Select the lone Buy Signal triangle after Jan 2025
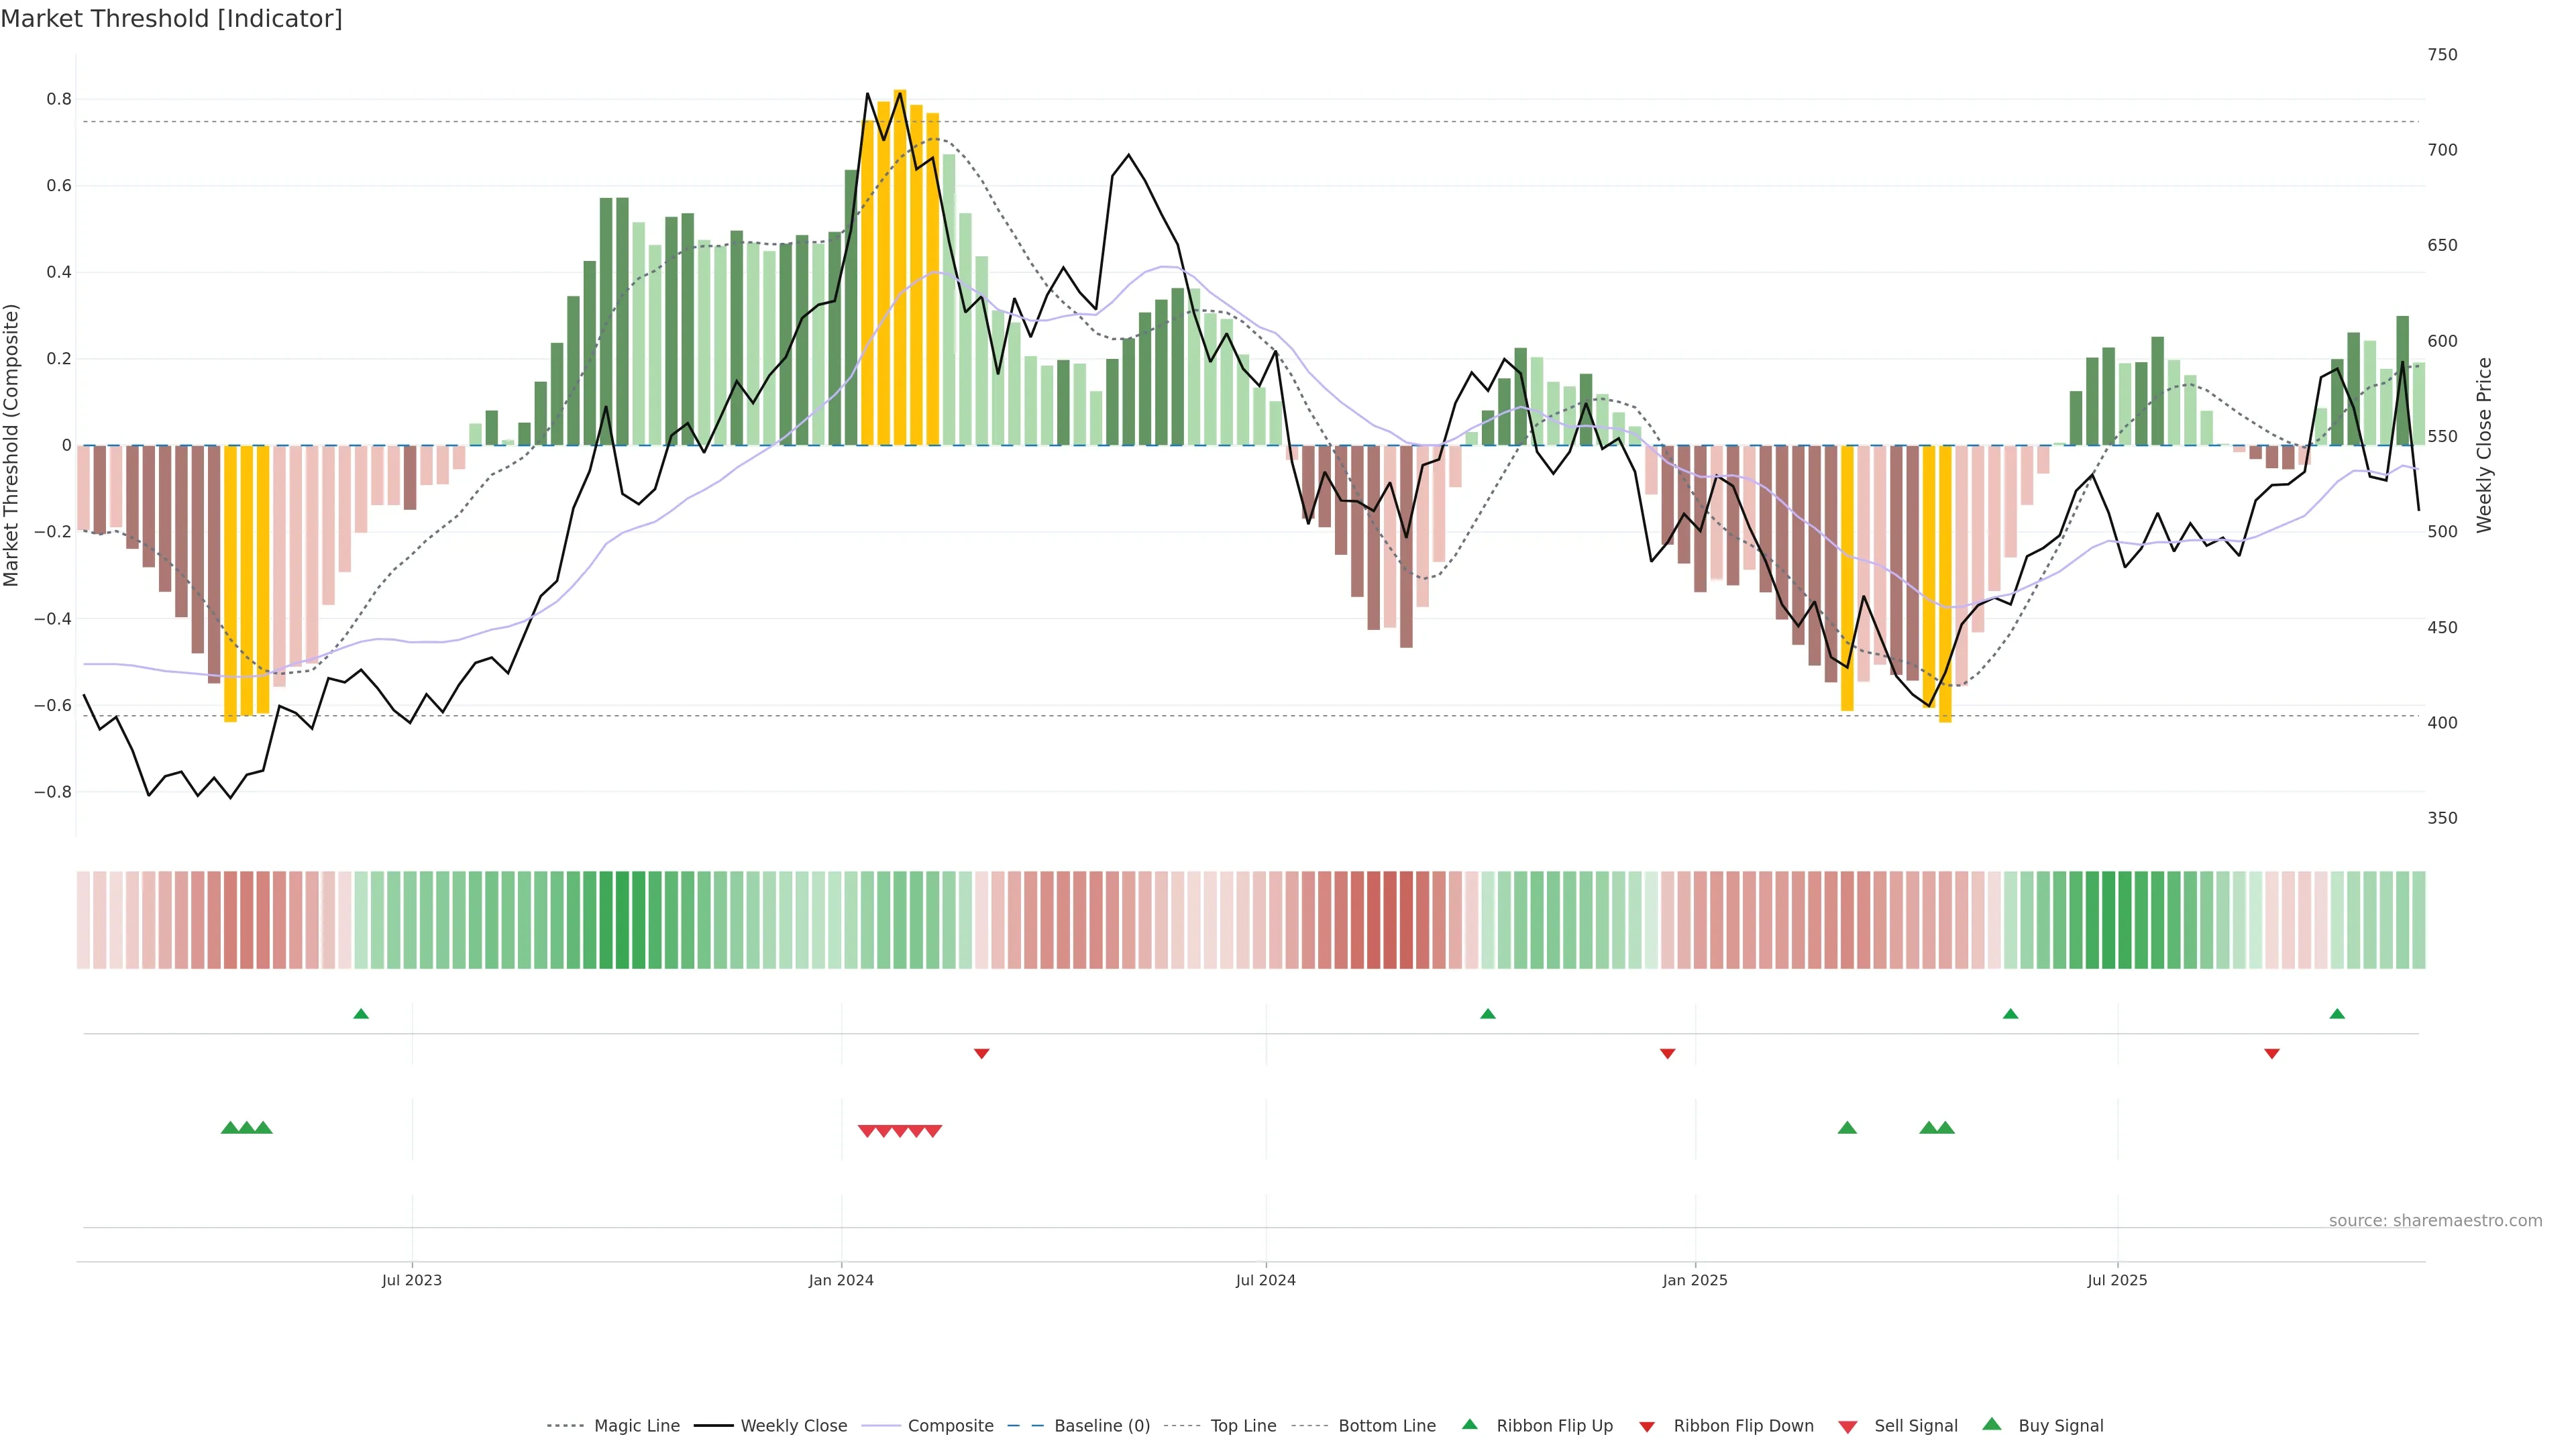Image resolution: width=2576 pixels, height=1449 pixels. [1847, 1128]
